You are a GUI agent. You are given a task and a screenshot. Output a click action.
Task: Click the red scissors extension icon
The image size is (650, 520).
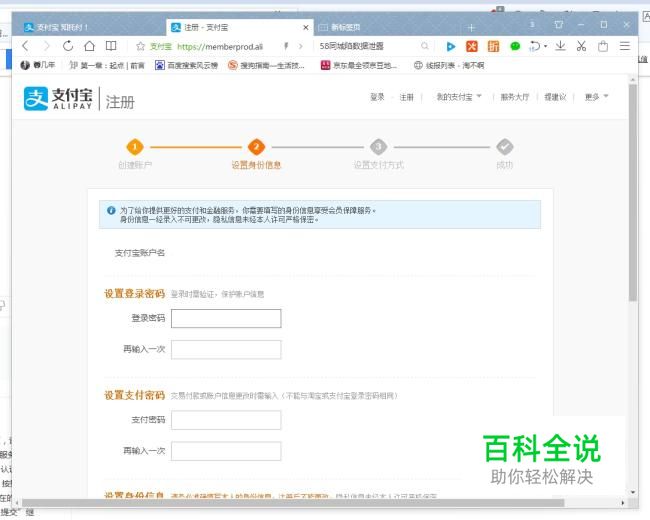tap(472, 46)
